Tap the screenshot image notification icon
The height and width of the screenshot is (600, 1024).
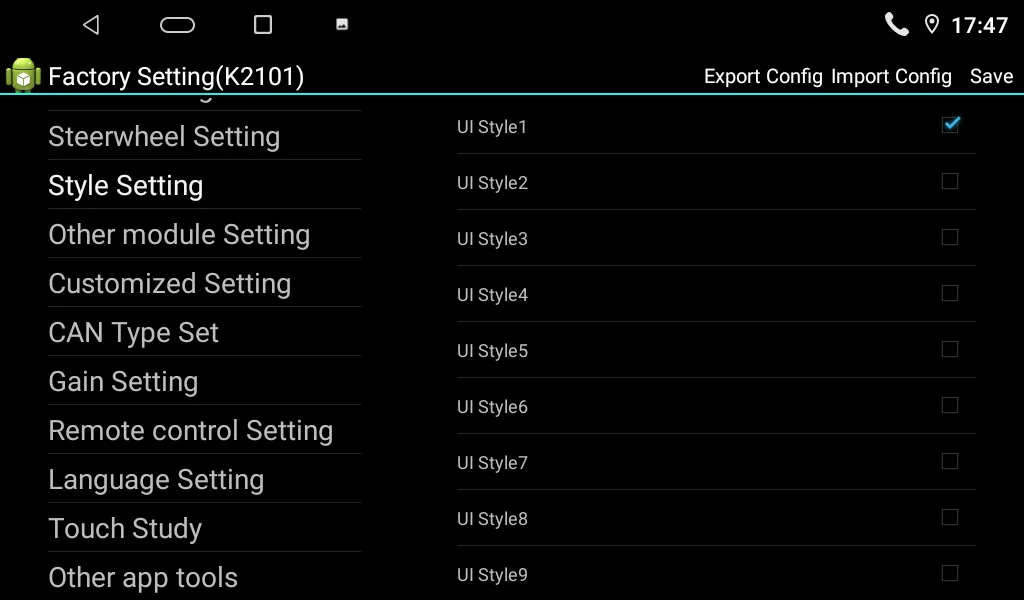(x=342, y=25)
